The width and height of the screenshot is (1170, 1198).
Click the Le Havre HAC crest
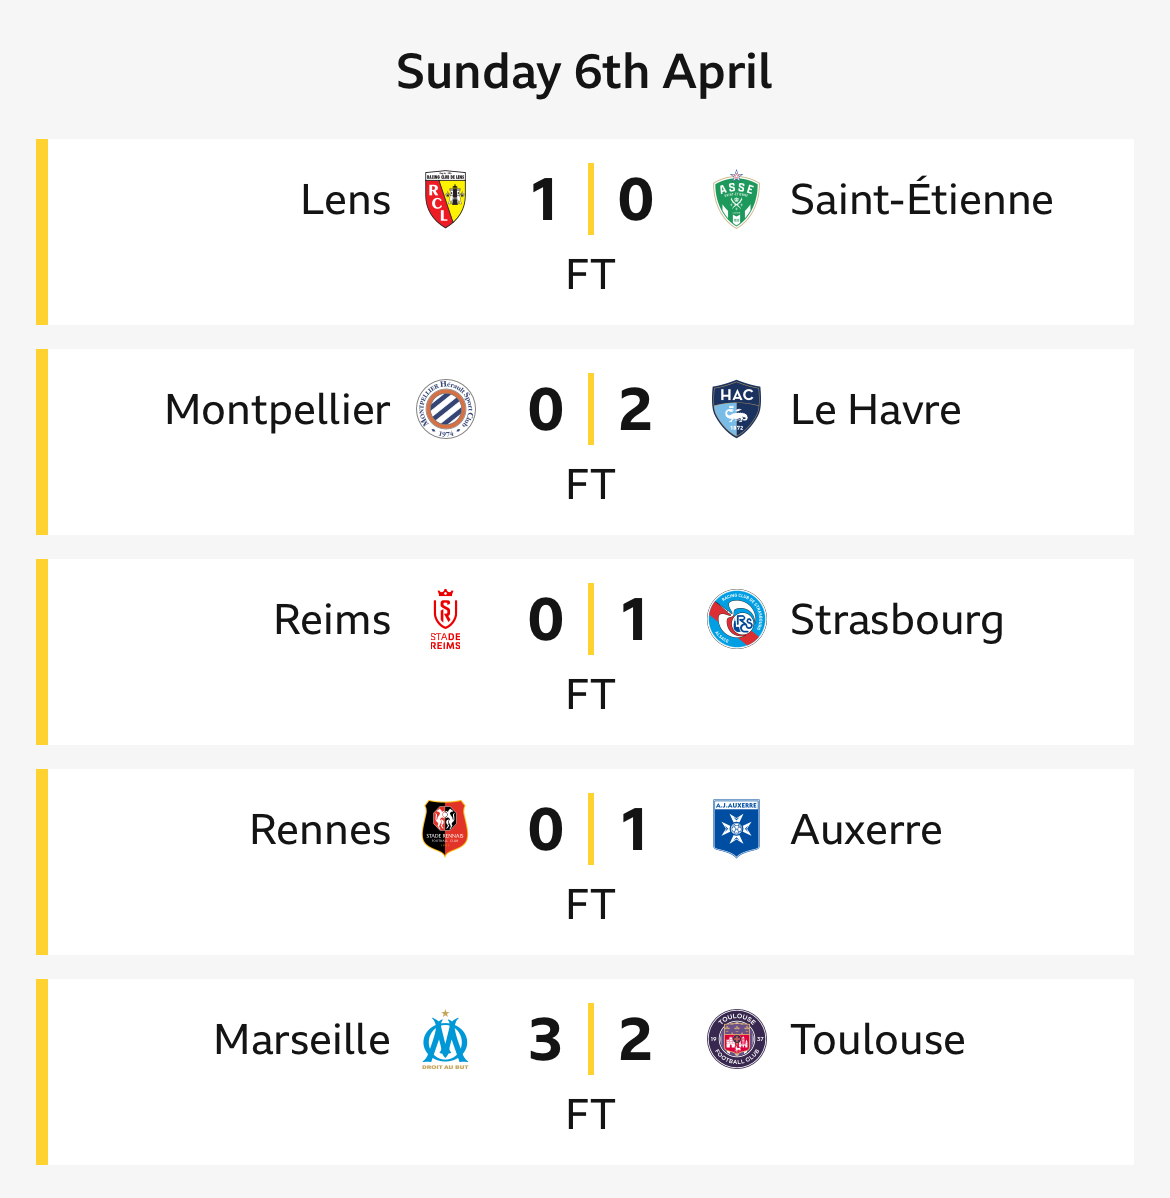coord(736,409)
